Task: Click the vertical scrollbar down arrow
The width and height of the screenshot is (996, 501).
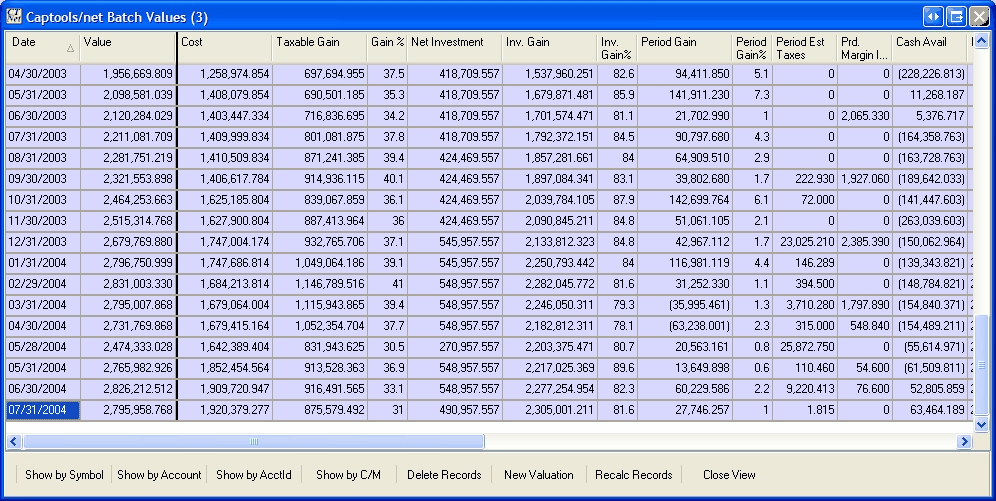Action: coord(982,424)
